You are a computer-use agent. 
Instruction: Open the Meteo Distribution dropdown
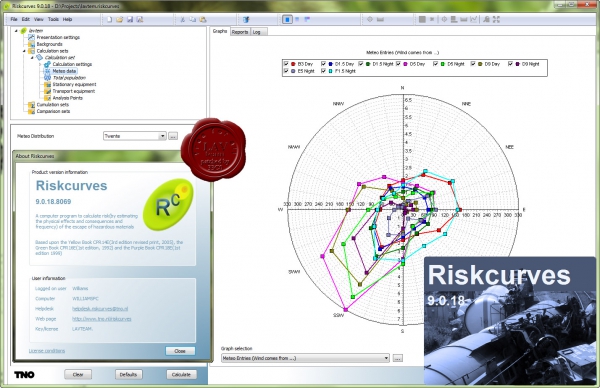coord(163,136)
